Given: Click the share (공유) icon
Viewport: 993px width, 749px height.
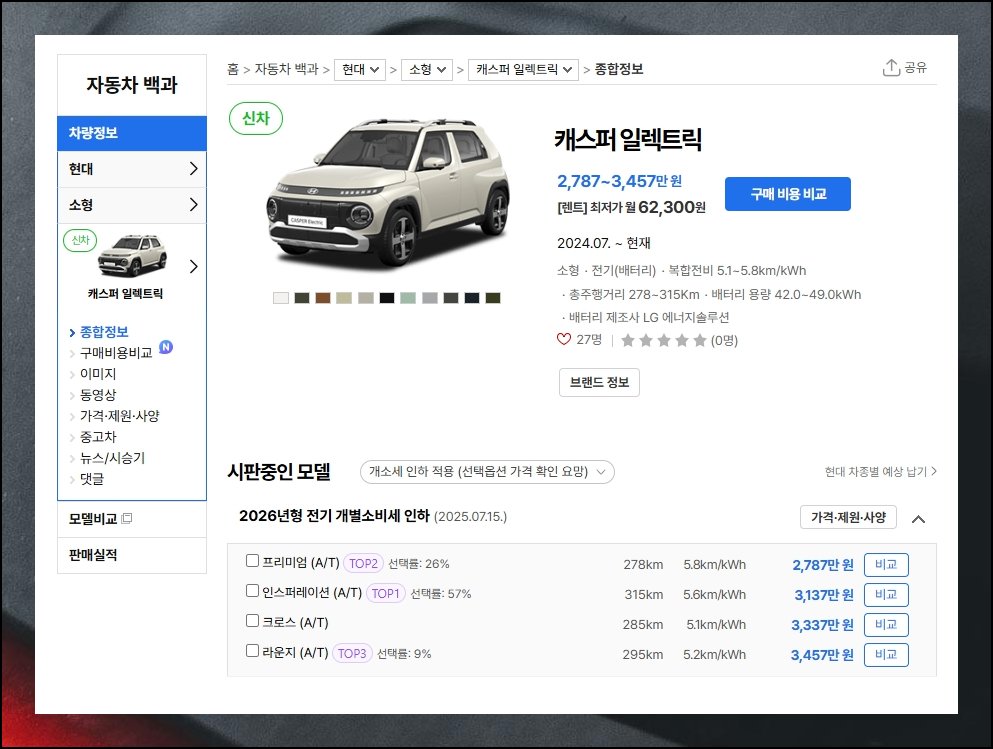Looking at the screenshot, I should click(x=891, y=67).
